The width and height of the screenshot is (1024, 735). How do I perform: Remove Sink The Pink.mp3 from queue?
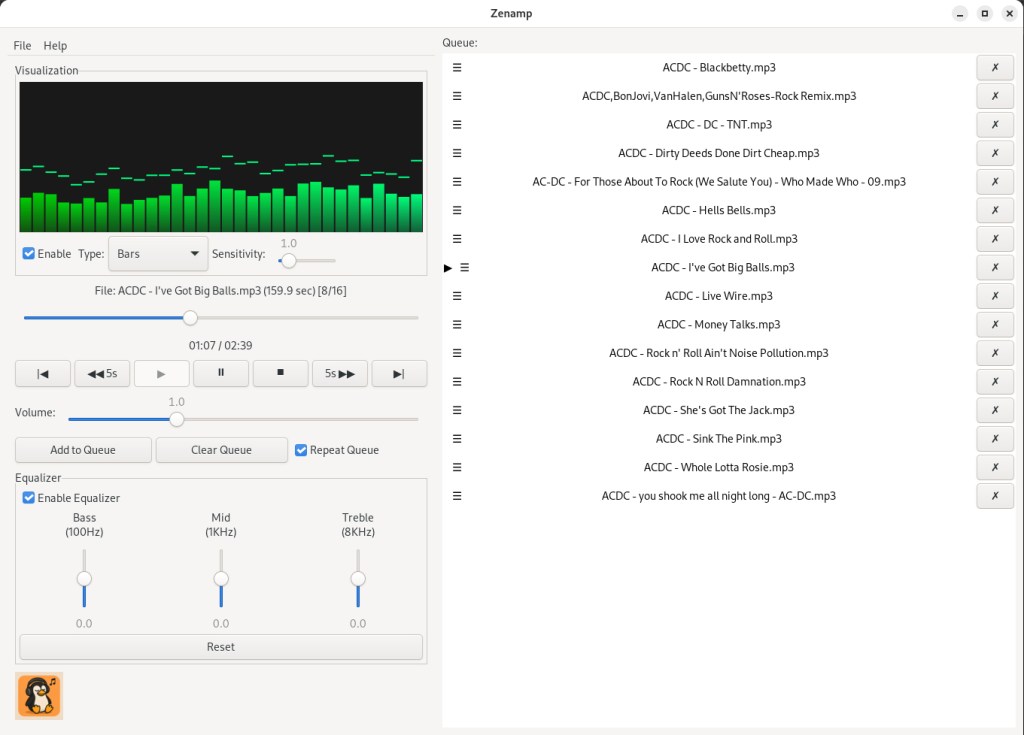(x=995, y=438)
